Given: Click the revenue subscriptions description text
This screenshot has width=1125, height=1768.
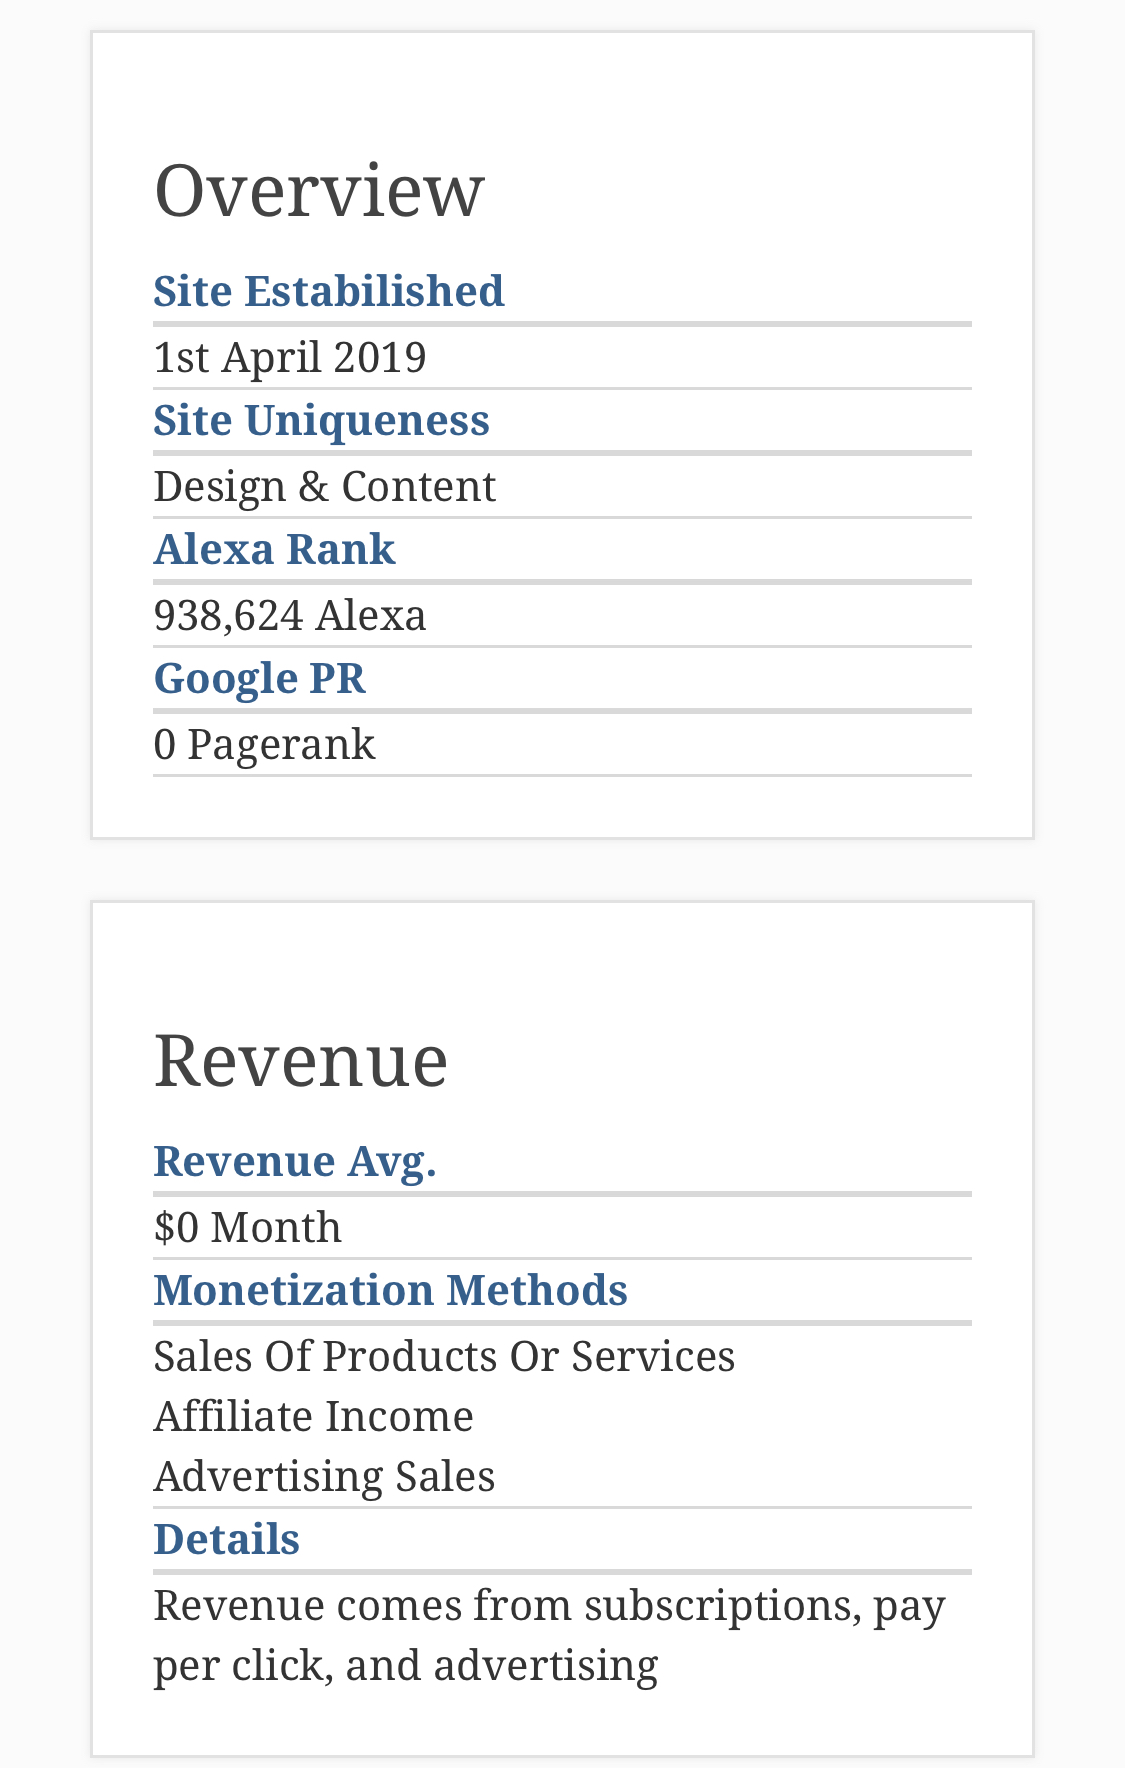Looking at the screenshot, I should point(550,1635).
